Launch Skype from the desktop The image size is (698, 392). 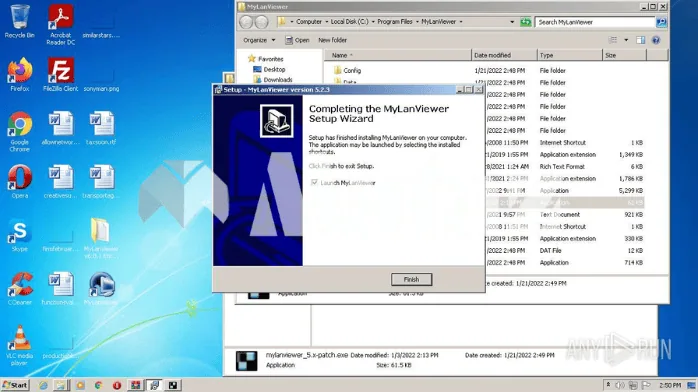click(x=20, y=235)
